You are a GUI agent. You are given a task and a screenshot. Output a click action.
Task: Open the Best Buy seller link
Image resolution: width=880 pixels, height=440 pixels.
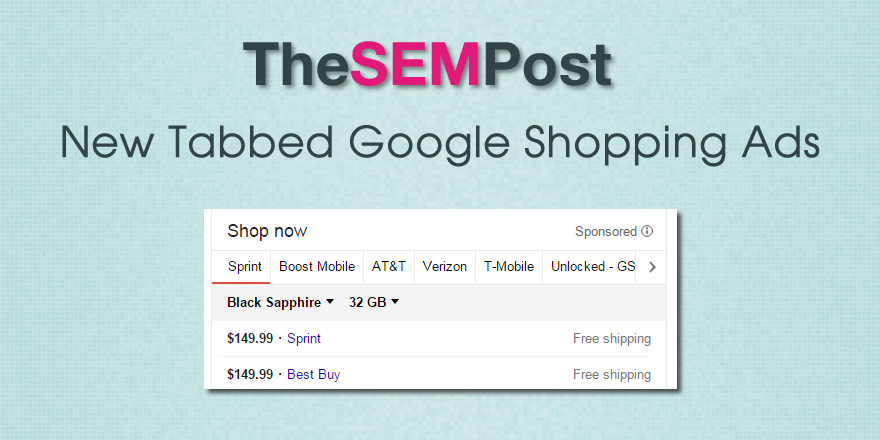(313, 375)
